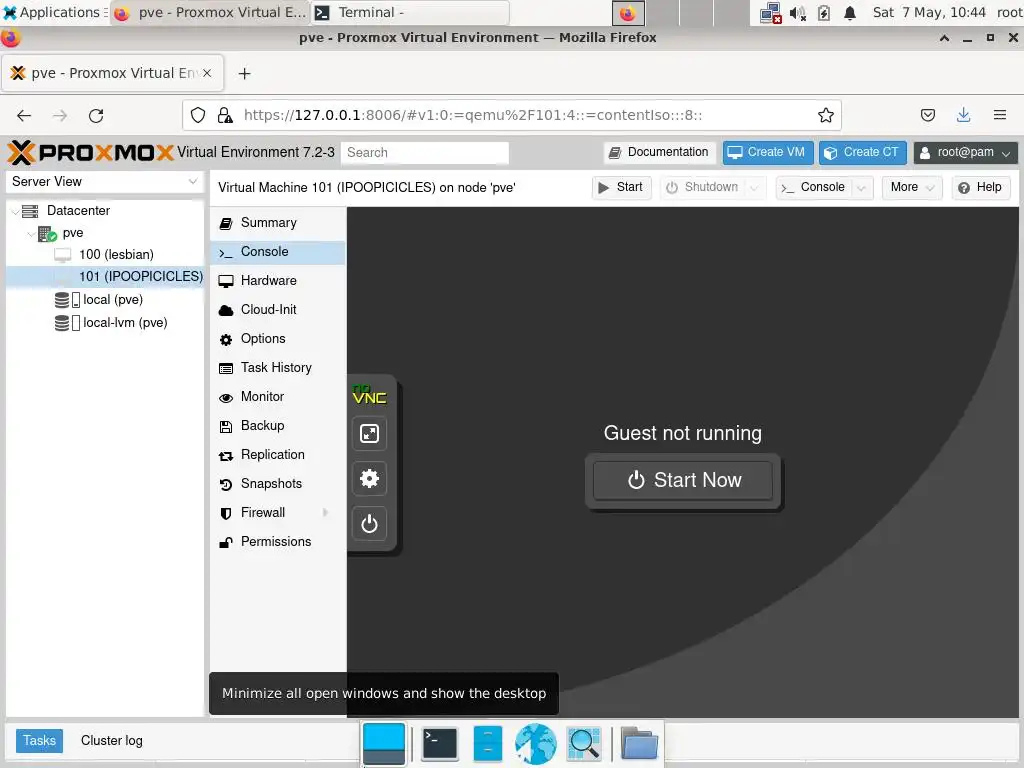The height and width of the screenshot is (768, 1024).
Task: Open the Firefox hamburger menu
Action: tap(1000, 116)
